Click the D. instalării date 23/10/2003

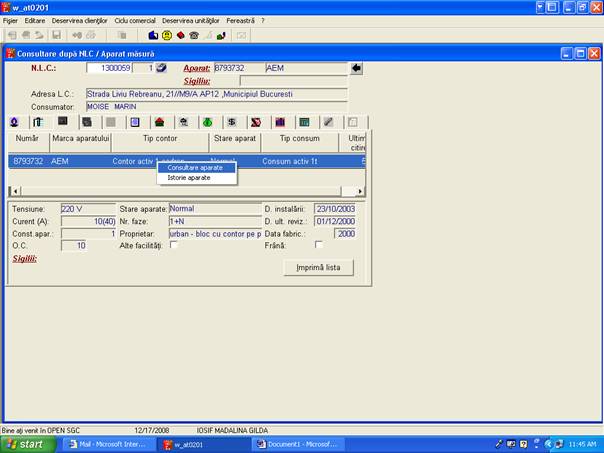[335, 209]
